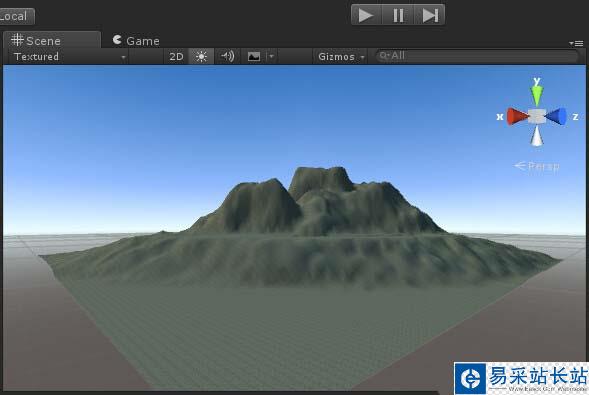Screen dimensions: 589x395
Task: Click the gizmo center cube
Action: 537,116
